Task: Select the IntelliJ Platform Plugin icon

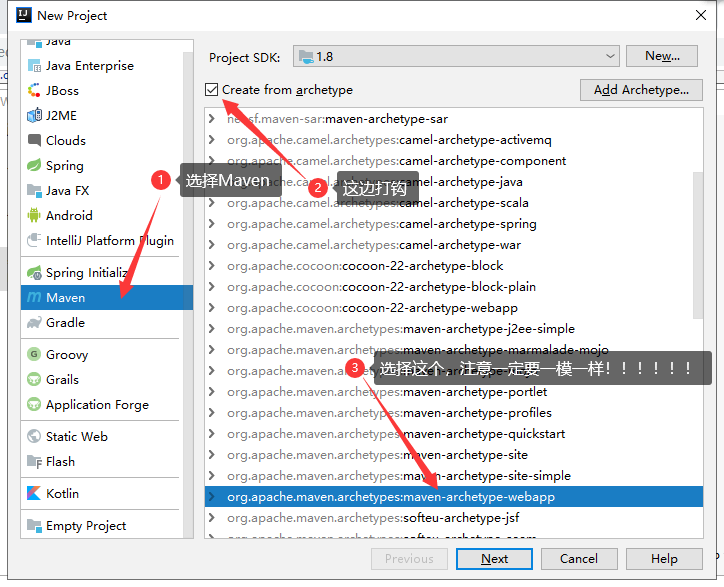Action: pos(34,240)
